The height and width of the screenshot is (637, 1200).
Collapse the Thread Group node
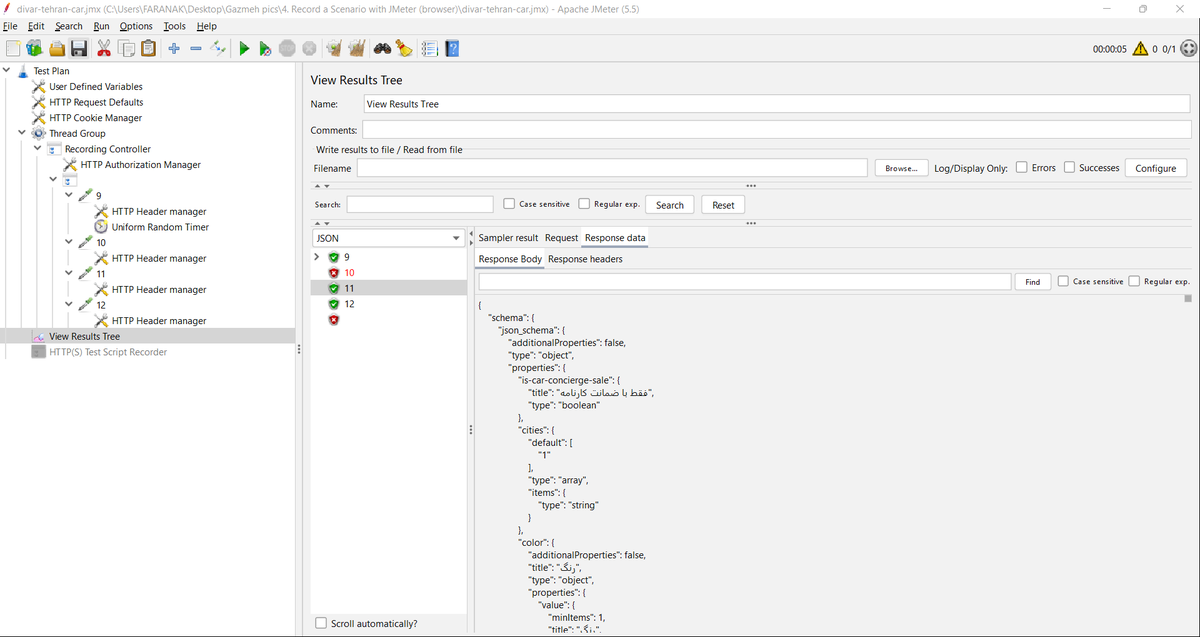pos(22,133)
